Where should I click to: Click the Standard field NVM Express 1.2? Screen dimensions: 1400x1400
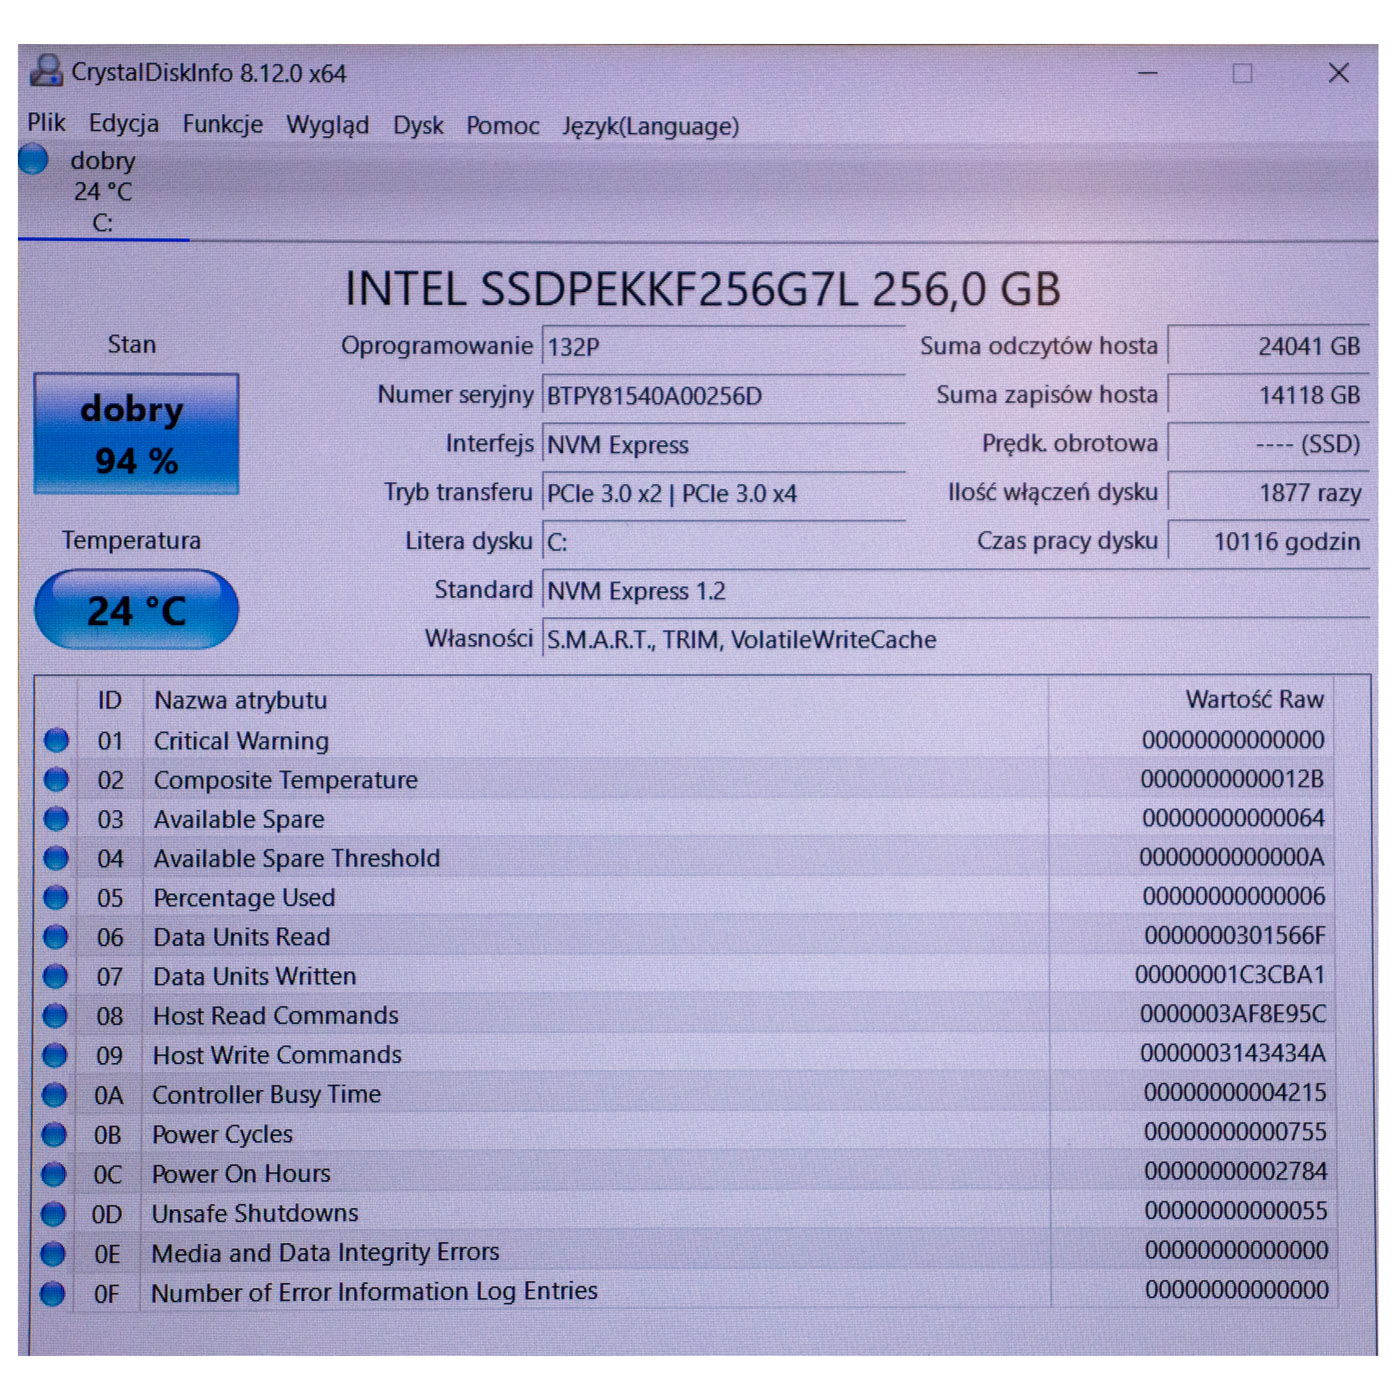click(x=955, y=591)
